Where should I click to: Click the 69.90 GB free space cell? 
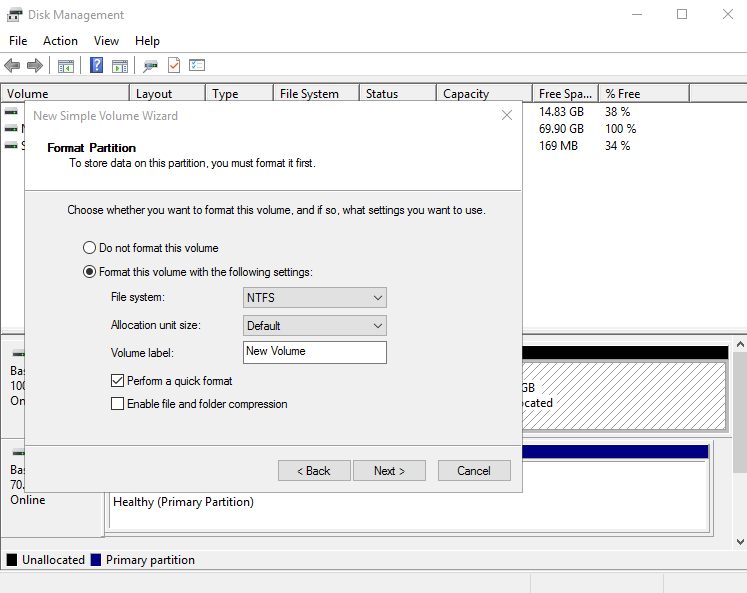tap(561, 129)
